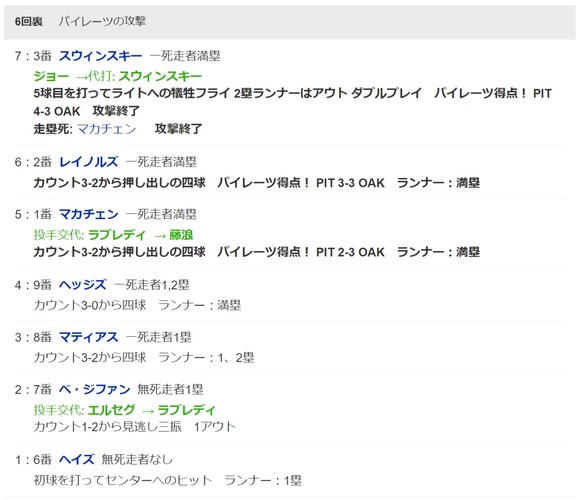
Task: Open 藤浪 relief pitcher link
Action: 181,235
